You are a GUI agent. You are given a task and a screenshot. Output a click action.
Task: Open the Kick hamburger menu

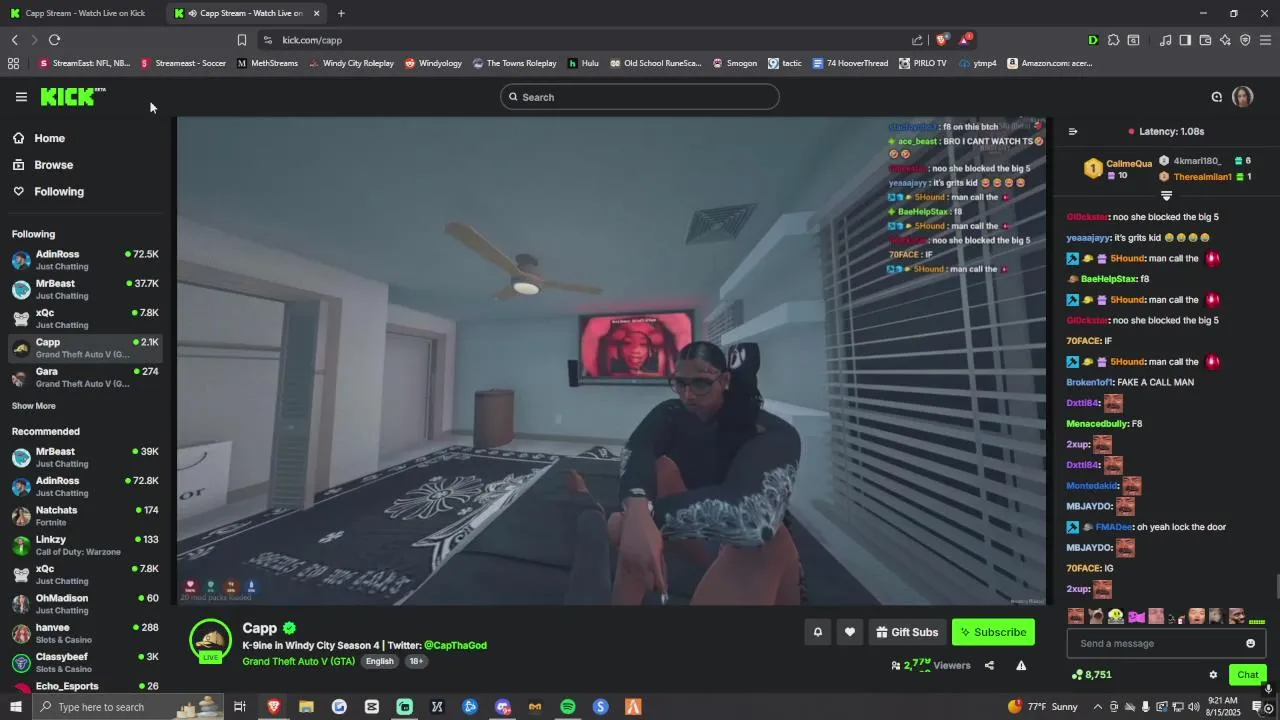[x=21, y=97]
